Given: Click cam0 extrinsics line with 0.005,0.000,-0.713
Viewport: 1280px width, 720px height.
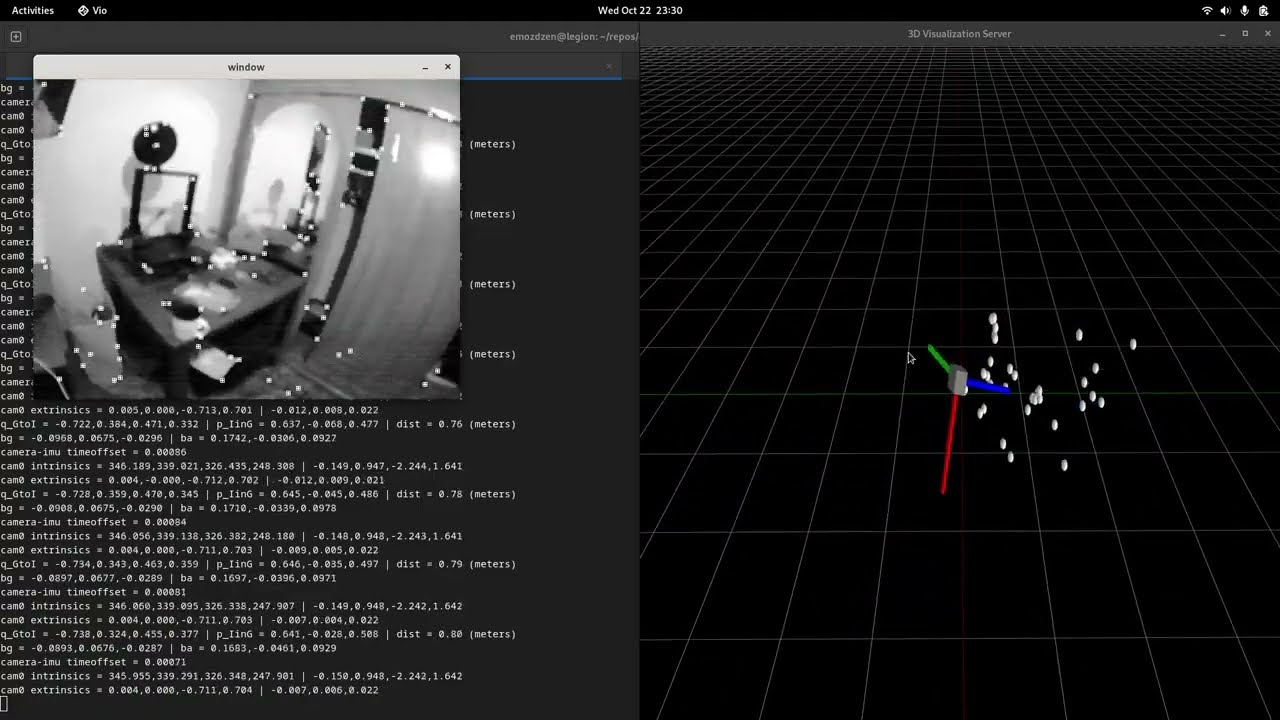Looking at the screenshot, I should point(189,410).
